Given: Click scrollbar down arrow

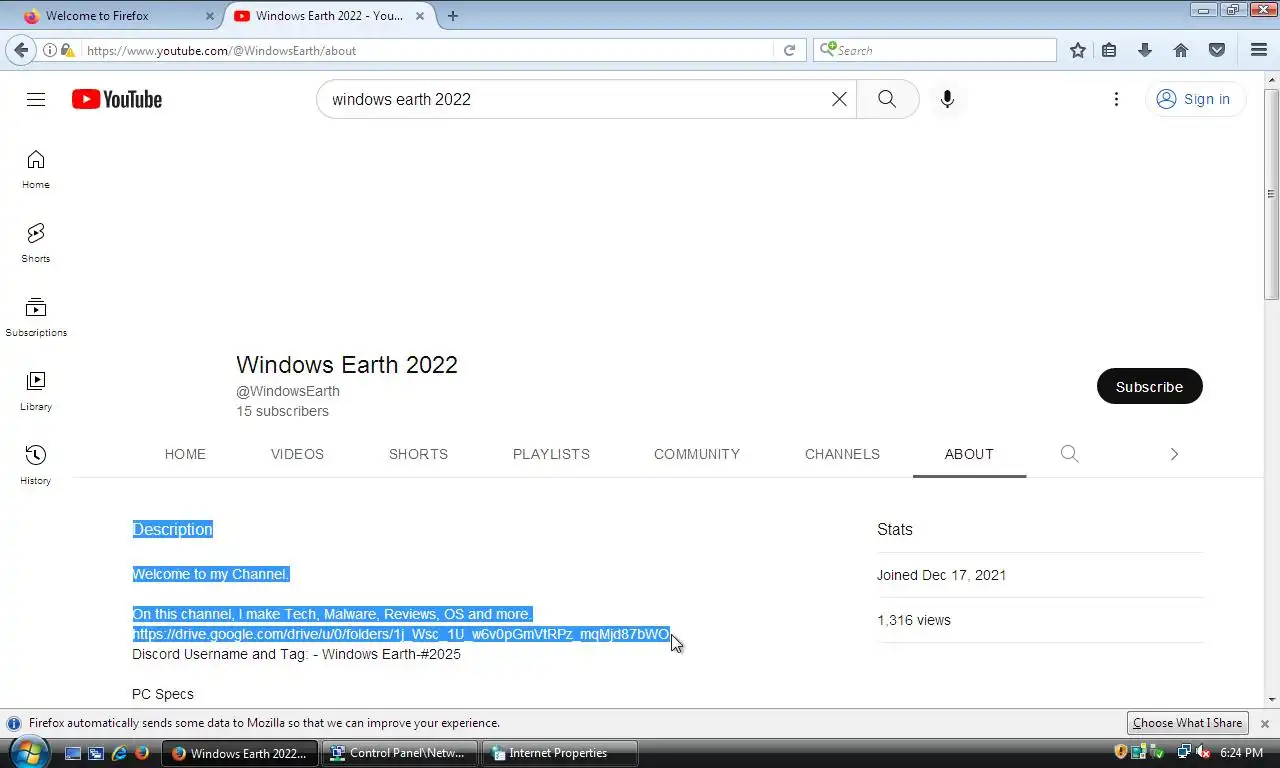Looking at the screenshot, I should (1271, 700).
